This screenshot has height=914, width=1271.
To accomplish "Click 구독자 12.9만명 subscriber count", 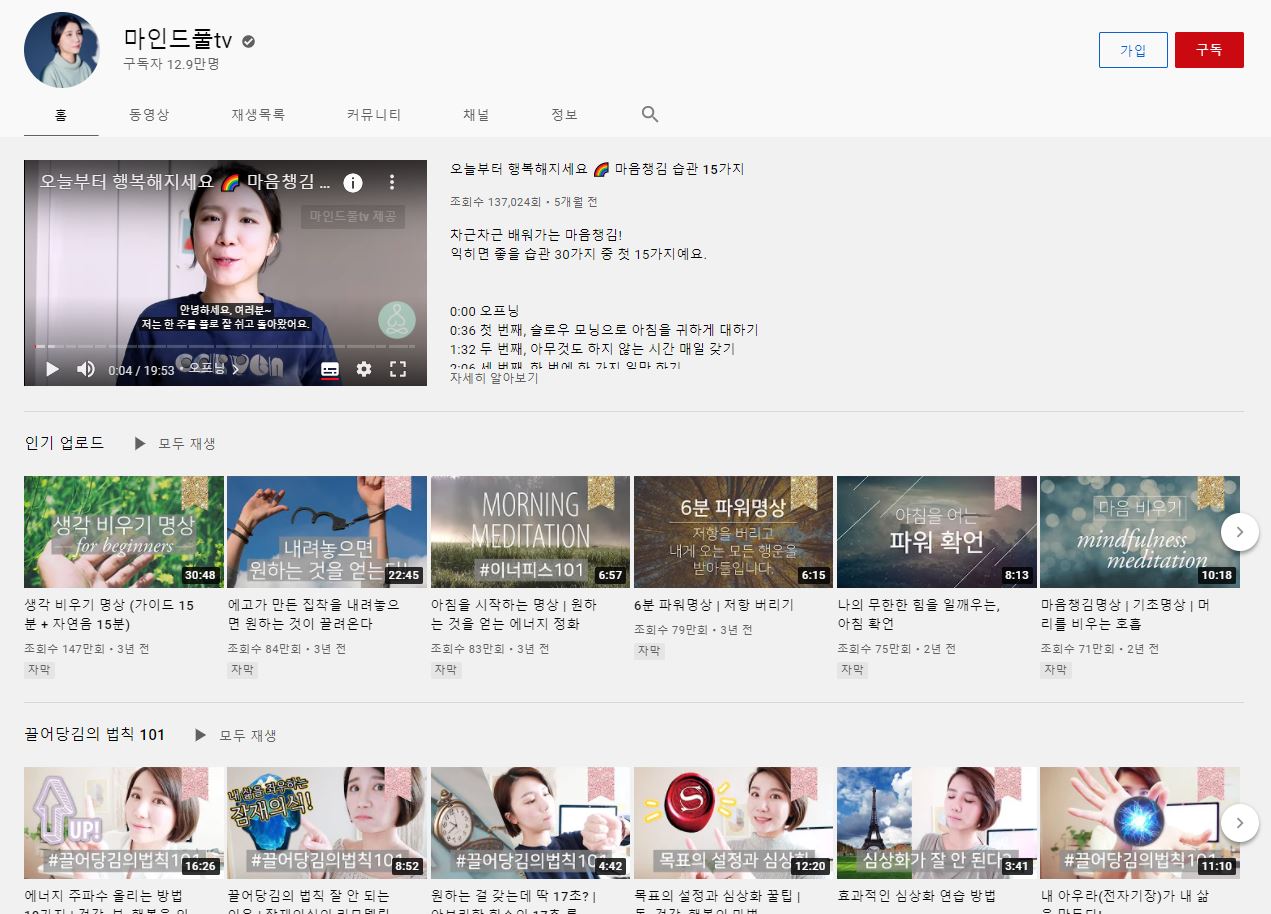I will click(x=171, y=64).
